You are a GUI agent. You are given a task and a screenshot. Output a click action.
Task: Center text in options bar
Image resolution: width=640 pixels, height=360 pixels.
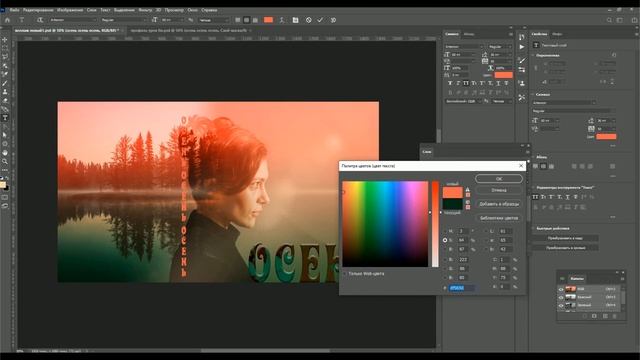pyautogui.click(x=247, y=20)
